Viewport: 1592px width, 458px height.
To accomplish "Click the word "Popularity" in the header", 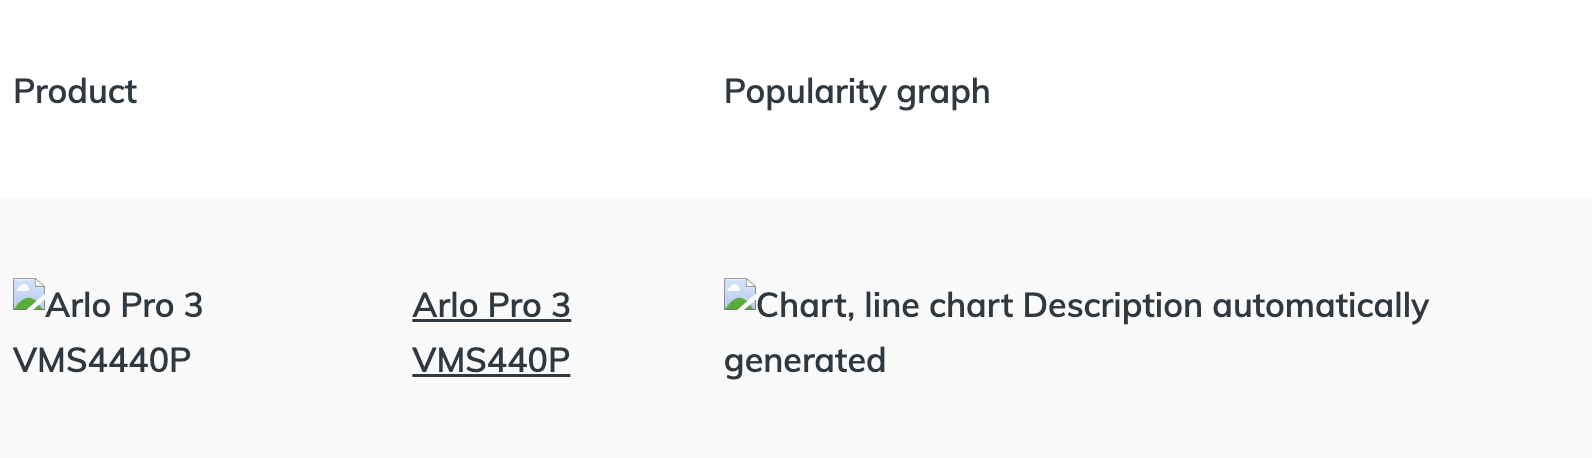I will pyautogui.click(x=805, y=92).
